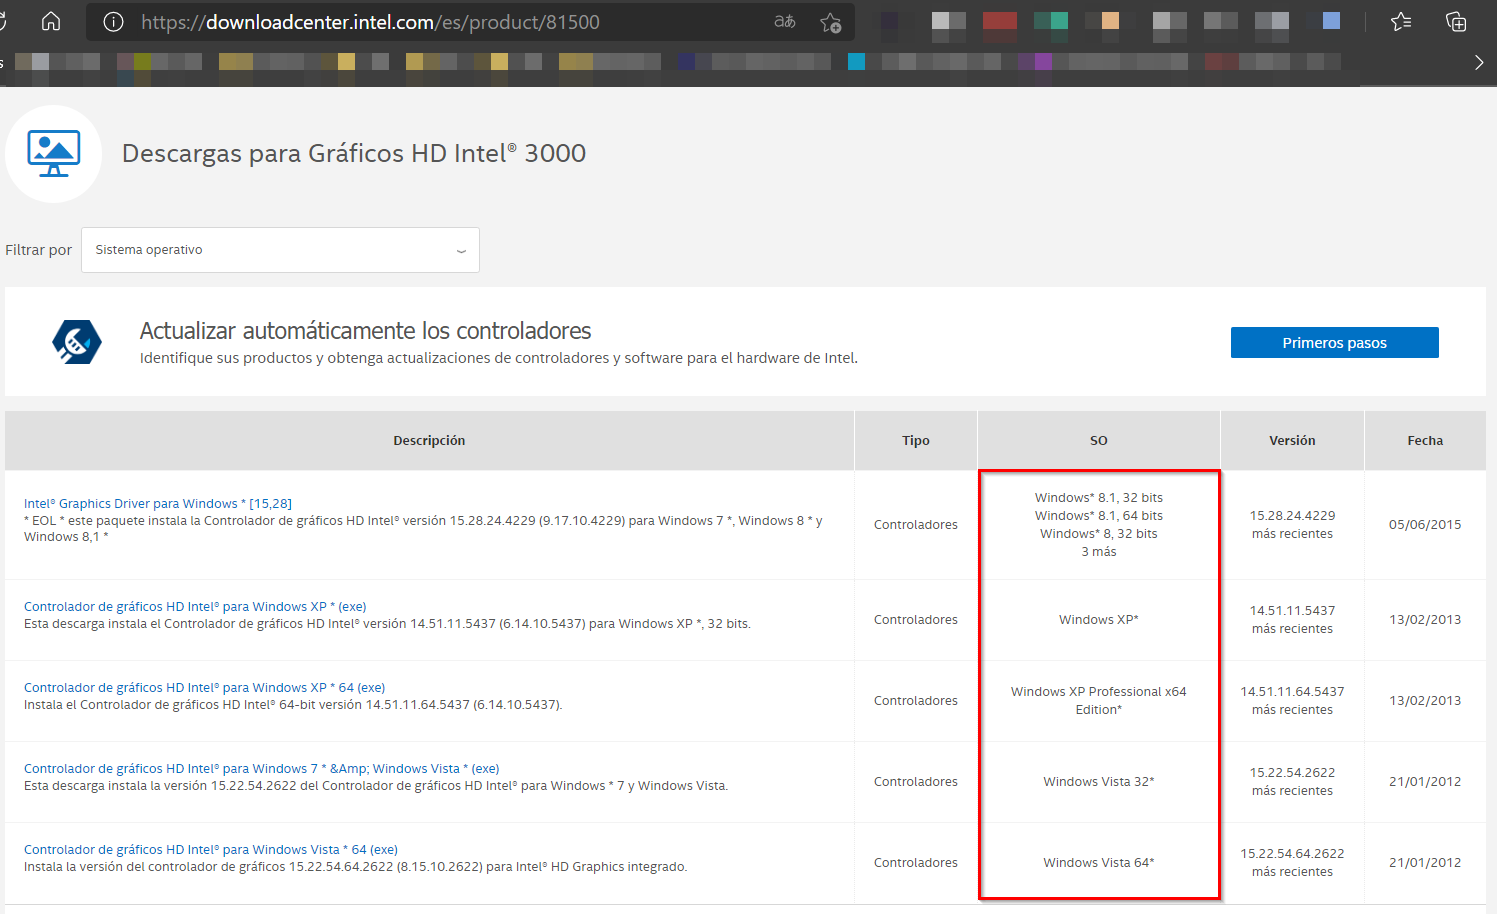Image resolution: width=1497 pixels, height=914 pixels.
Task: Click 'más recientes' under version 15.28.24.4229
Action: point(1292,534)
